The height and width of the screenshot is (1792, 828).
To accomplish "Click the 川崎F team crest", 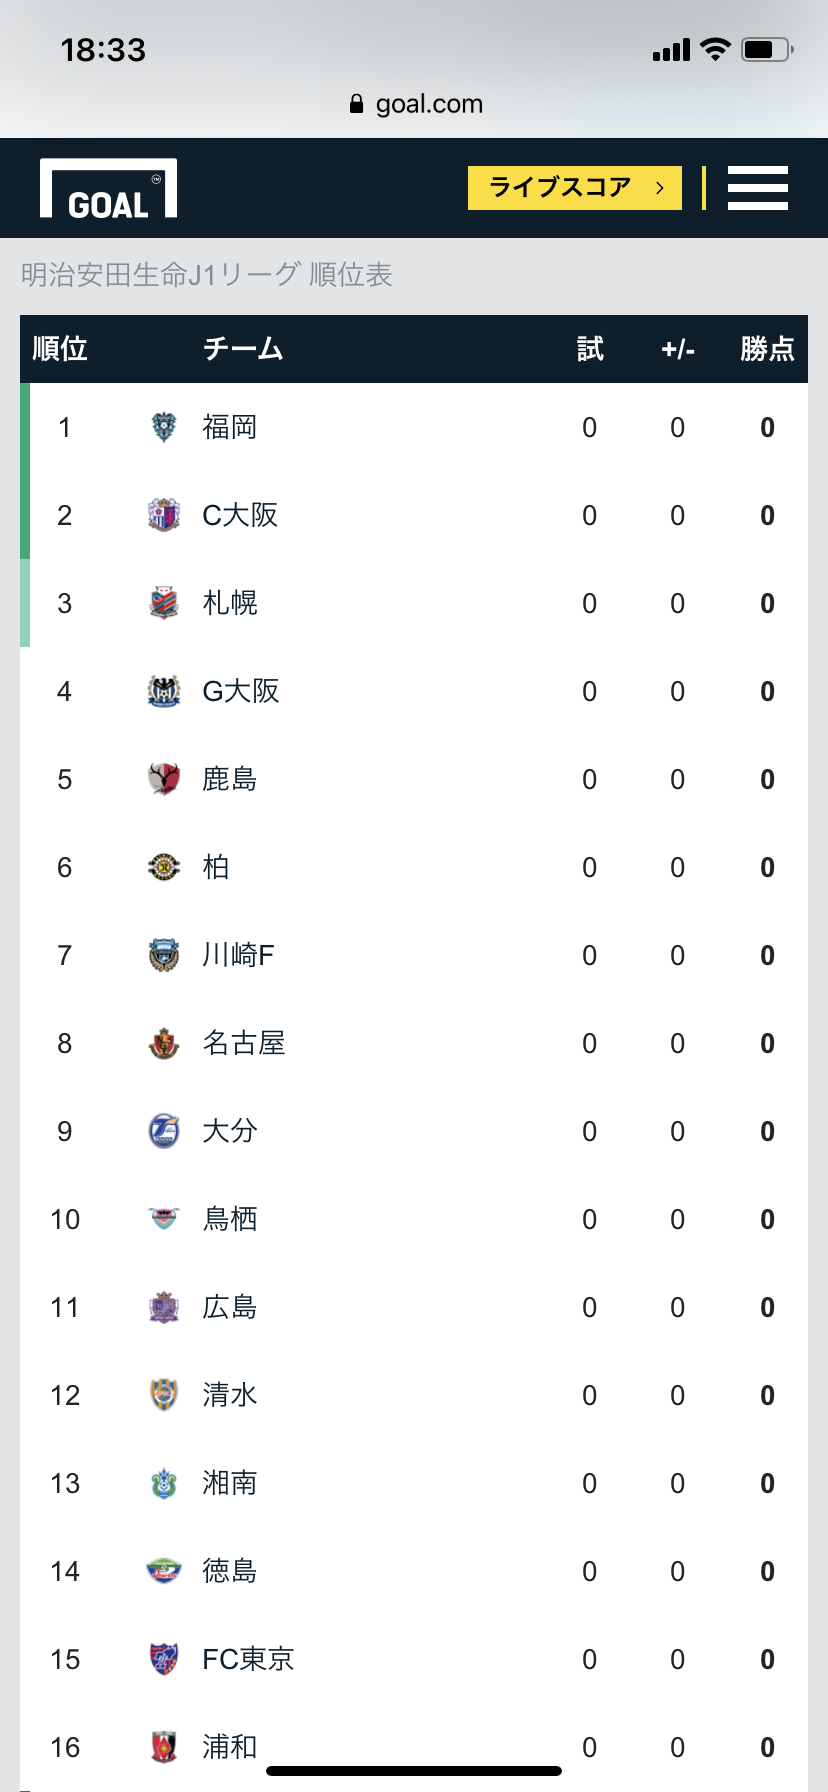I will point(164,956).
